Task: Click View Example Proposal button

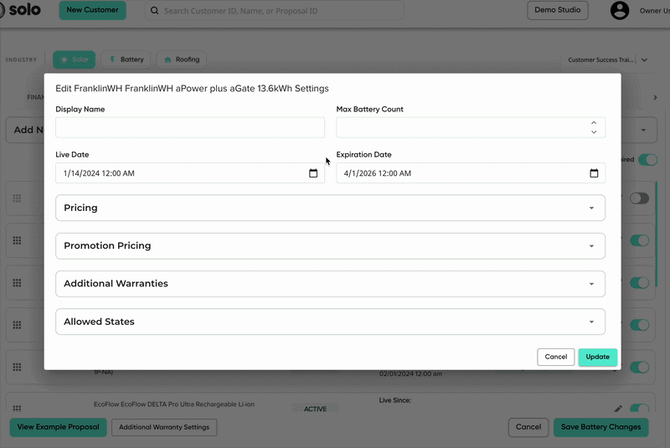Action: [58, 427]
